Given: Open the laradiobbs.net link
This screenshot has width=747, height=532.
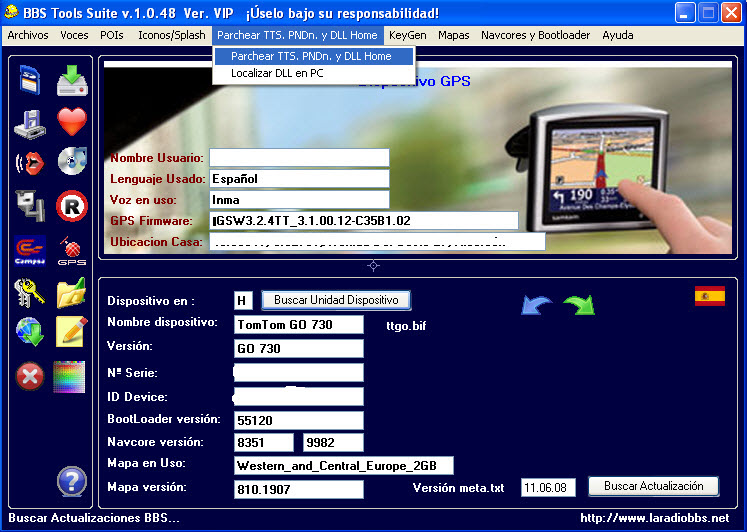Looking at the screenshot, I should [x=655, y=518].
